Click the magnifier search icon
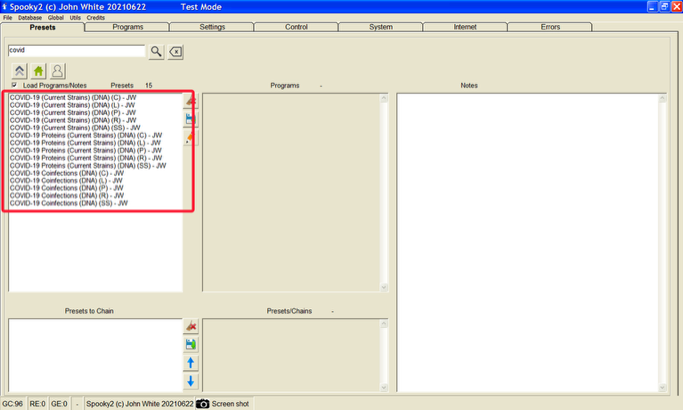Image resolution: width=683 pixels, height=410 pixels. click(156, 51)
